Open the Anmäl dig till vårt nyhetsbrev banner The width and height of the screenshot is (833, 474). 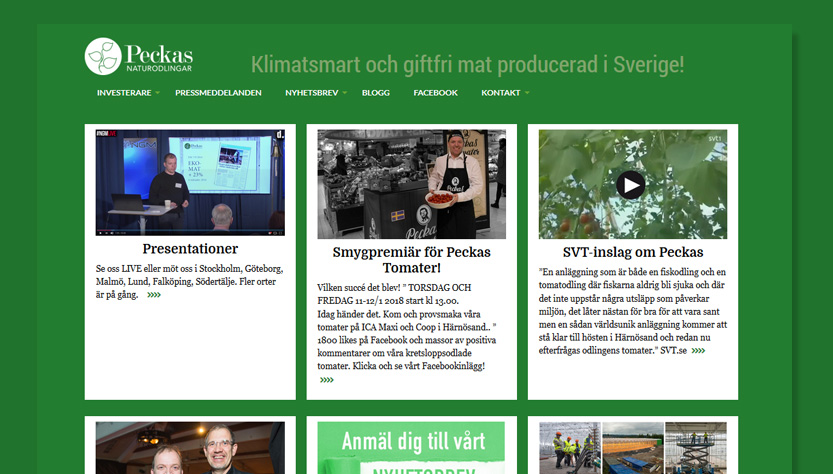411,447
